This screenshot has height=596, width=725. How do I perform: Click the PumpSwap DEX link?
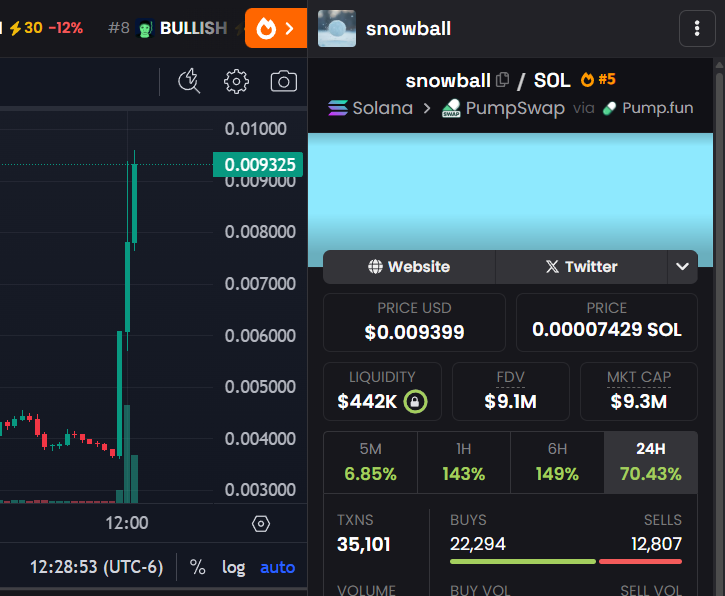click(x=504, y=108)
